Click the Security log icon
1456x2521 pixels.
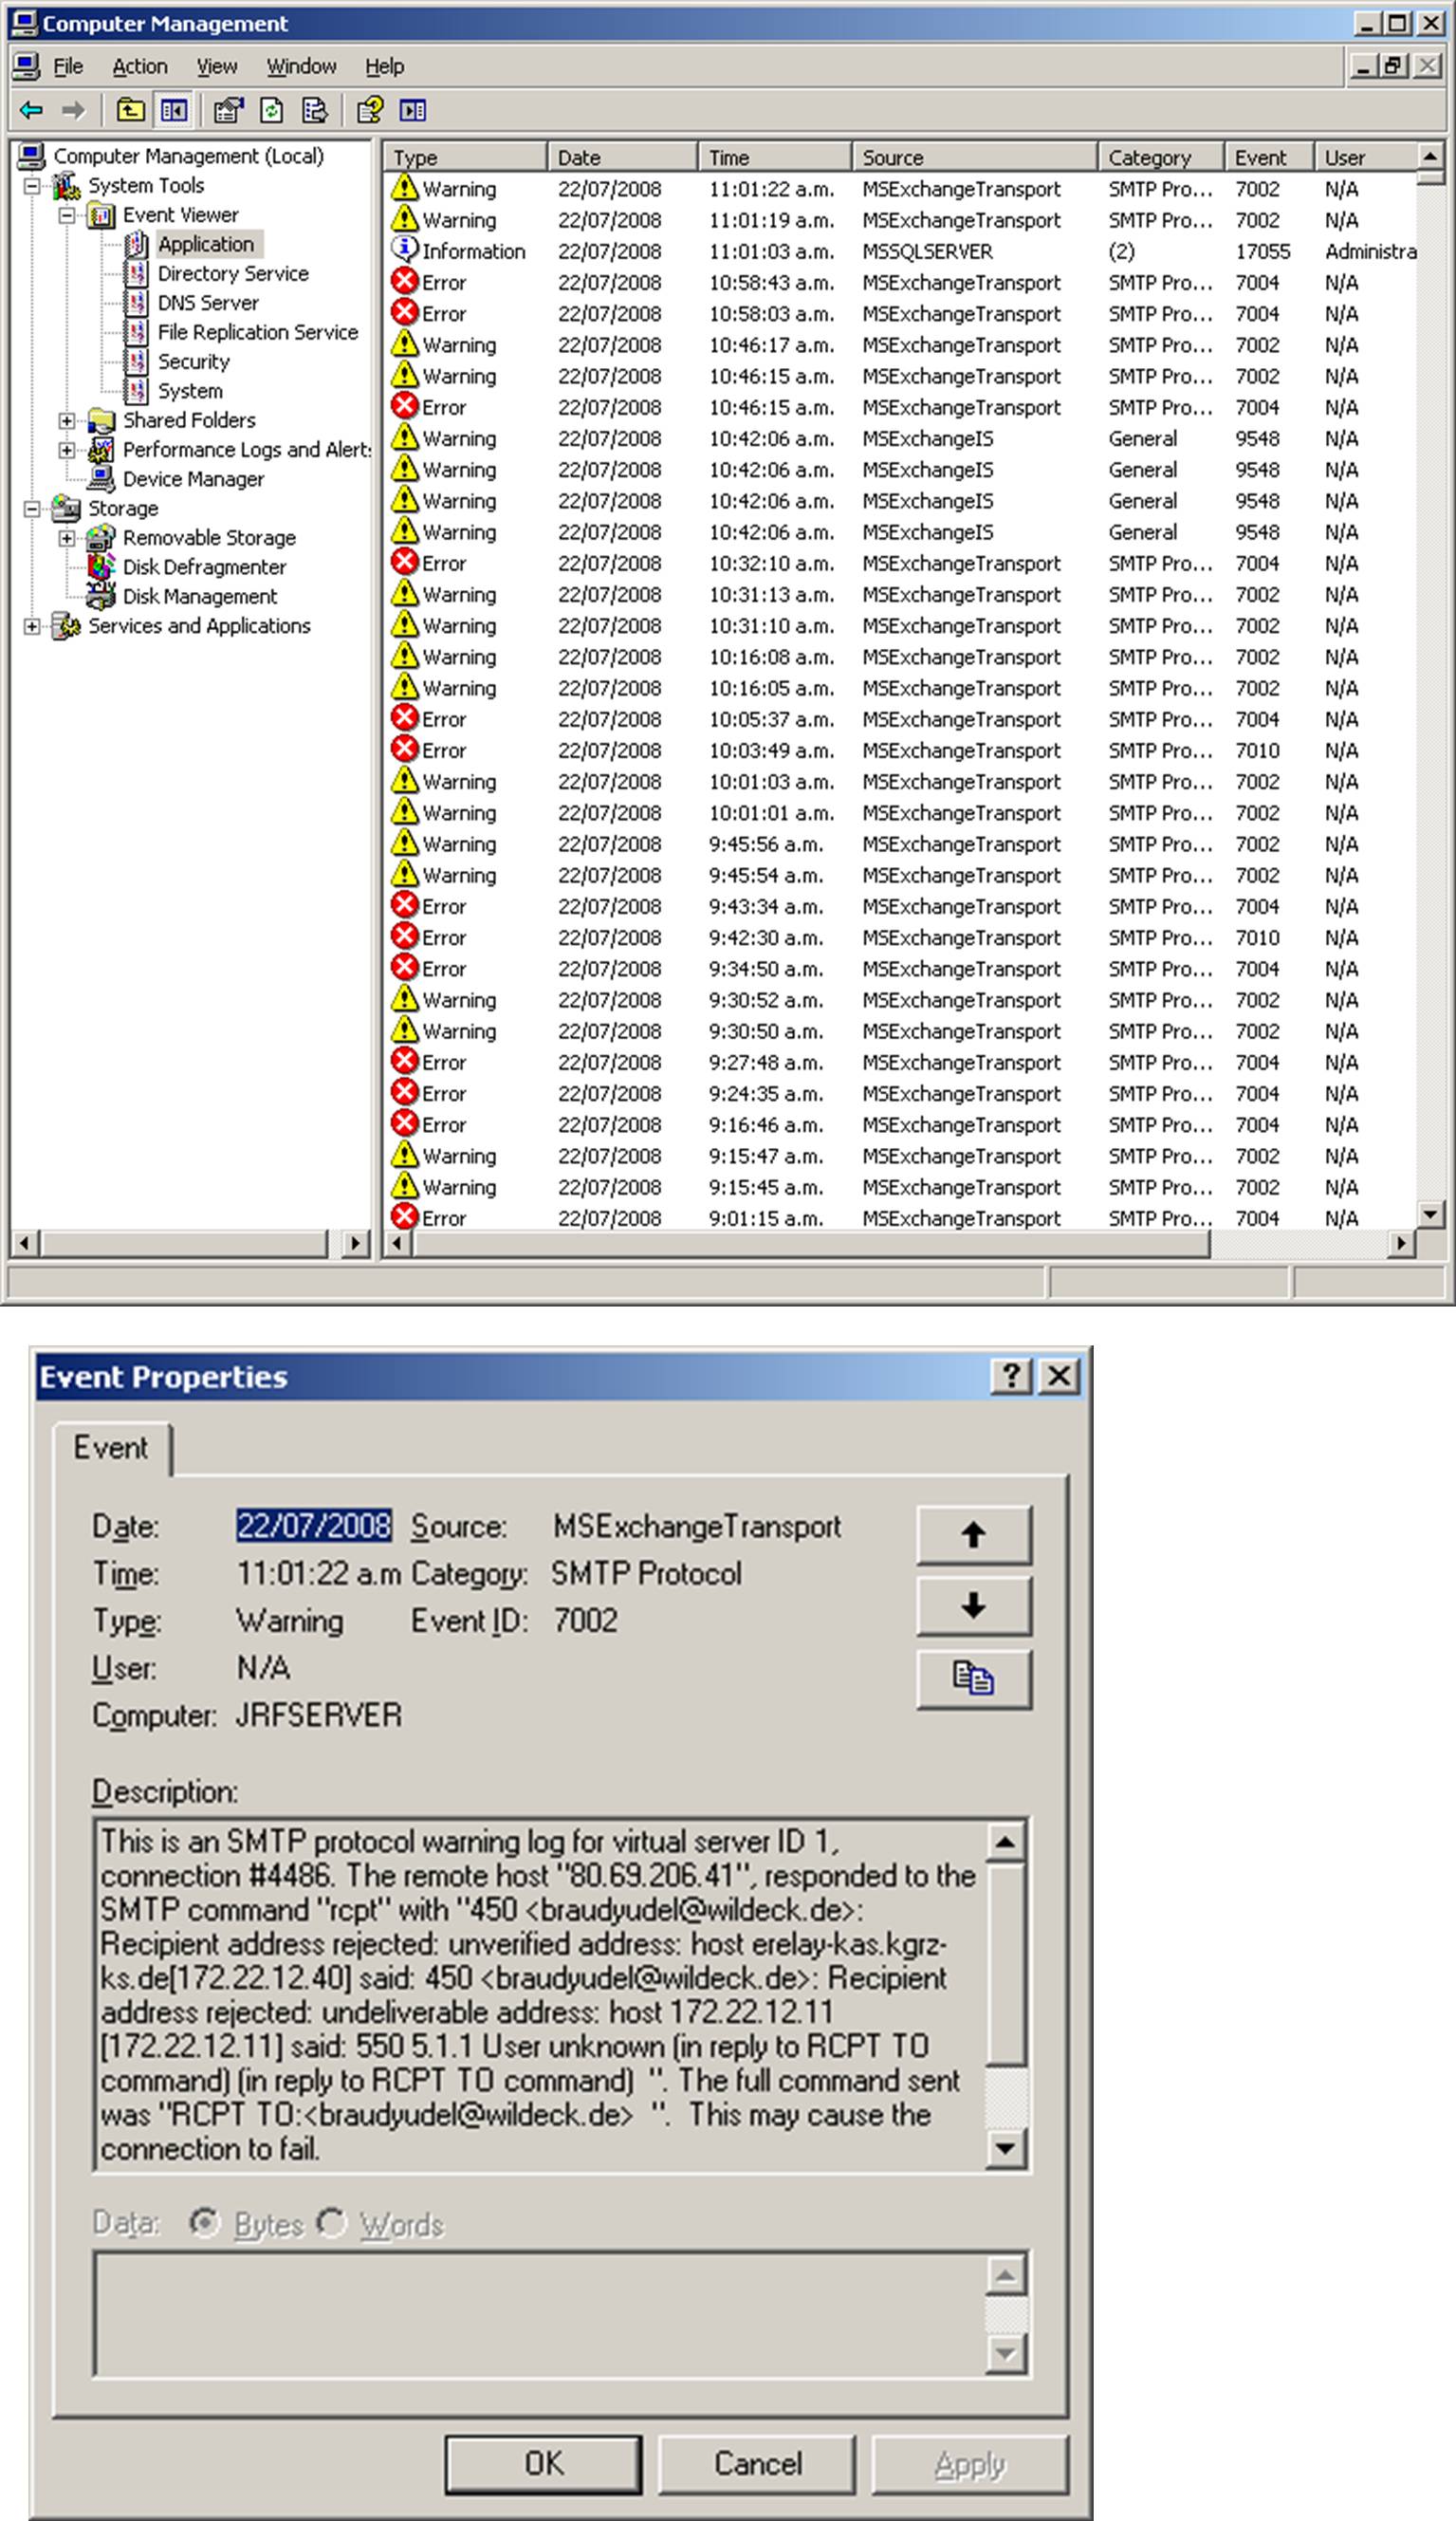click(x=136, y=361)
